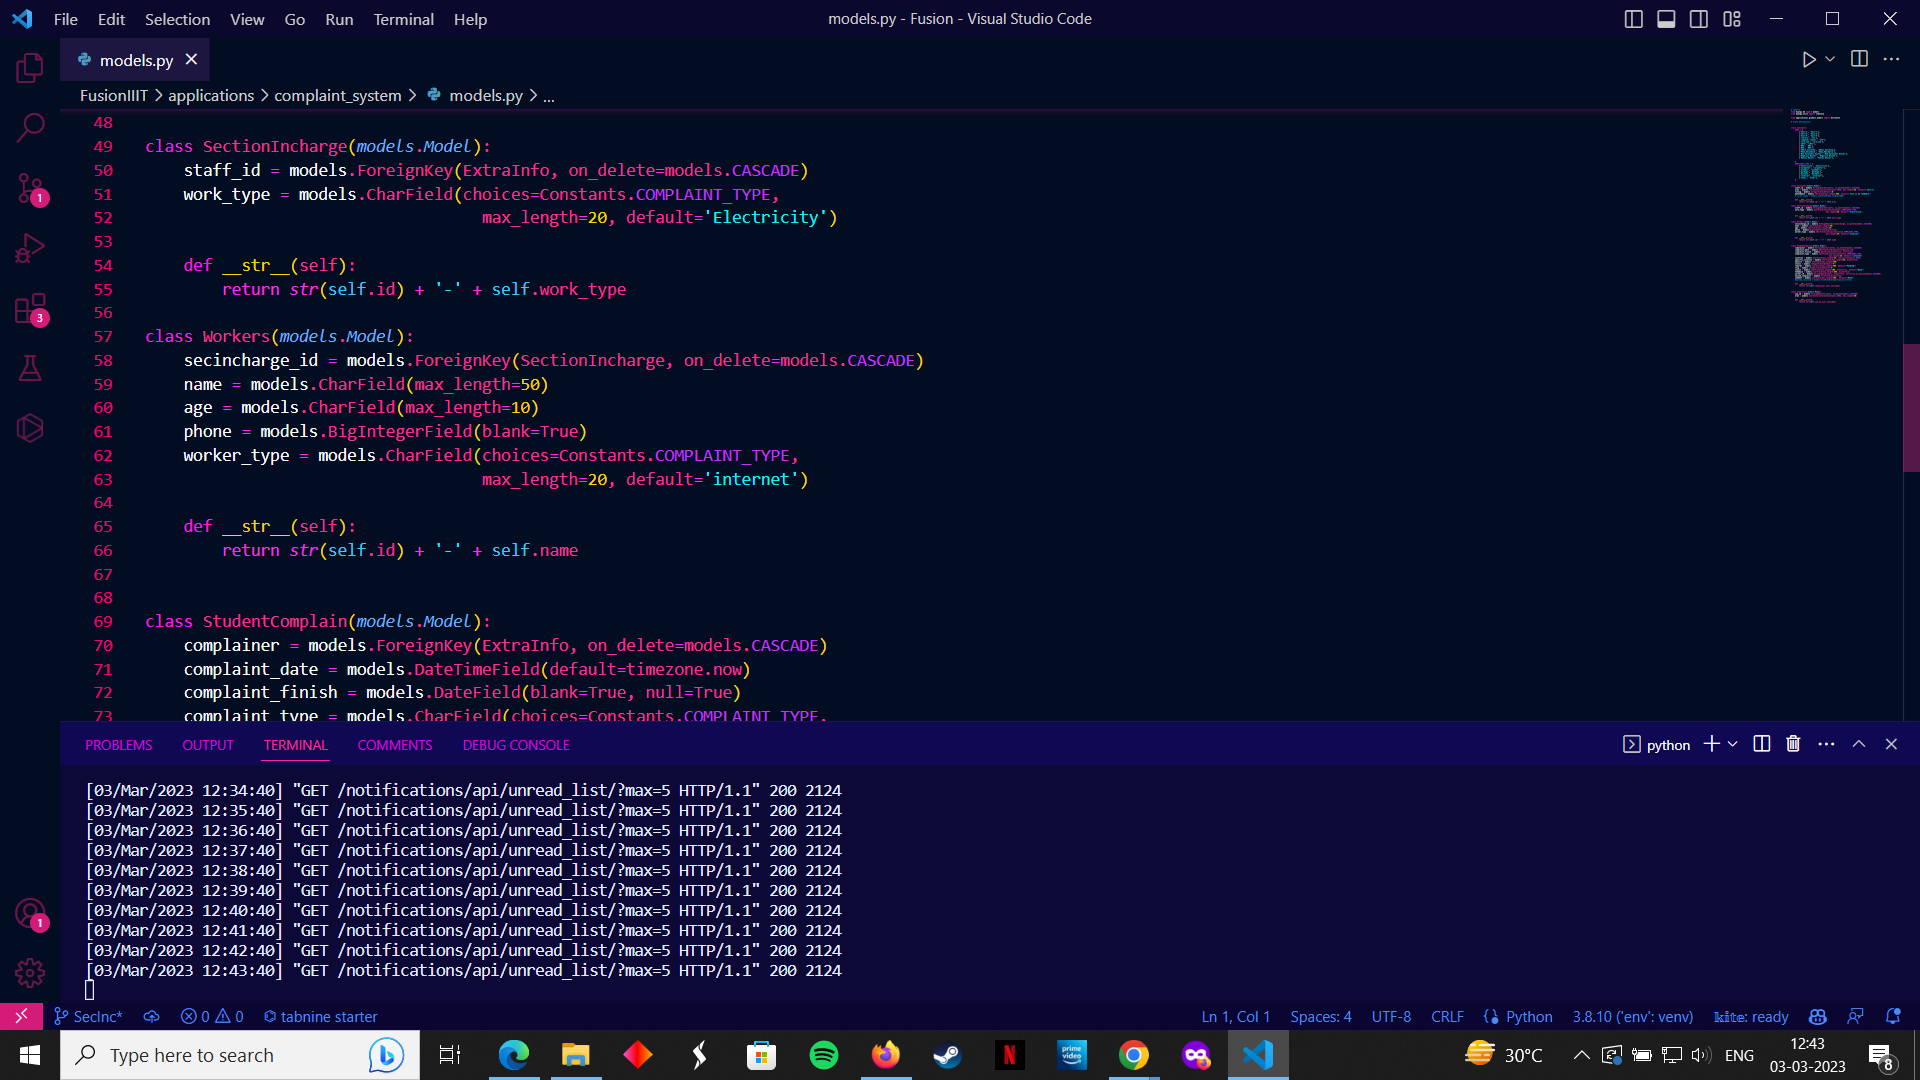Screen dimensions: 1920x1080
Task: Open the Terminal menu in menu bar
Action: tap(403, 19)
